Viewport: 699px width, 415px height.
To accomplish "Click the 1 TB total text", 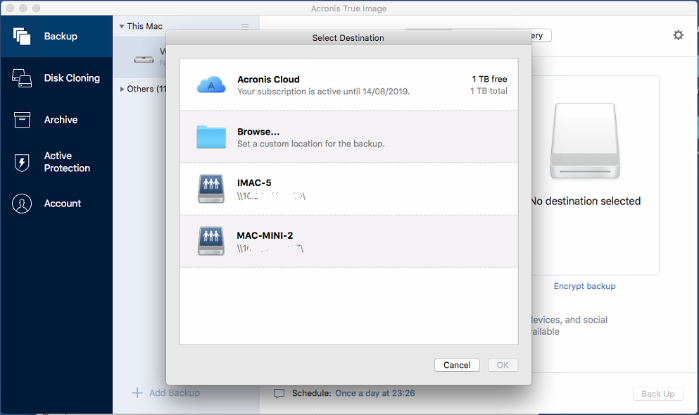I will tap(489, 91).
